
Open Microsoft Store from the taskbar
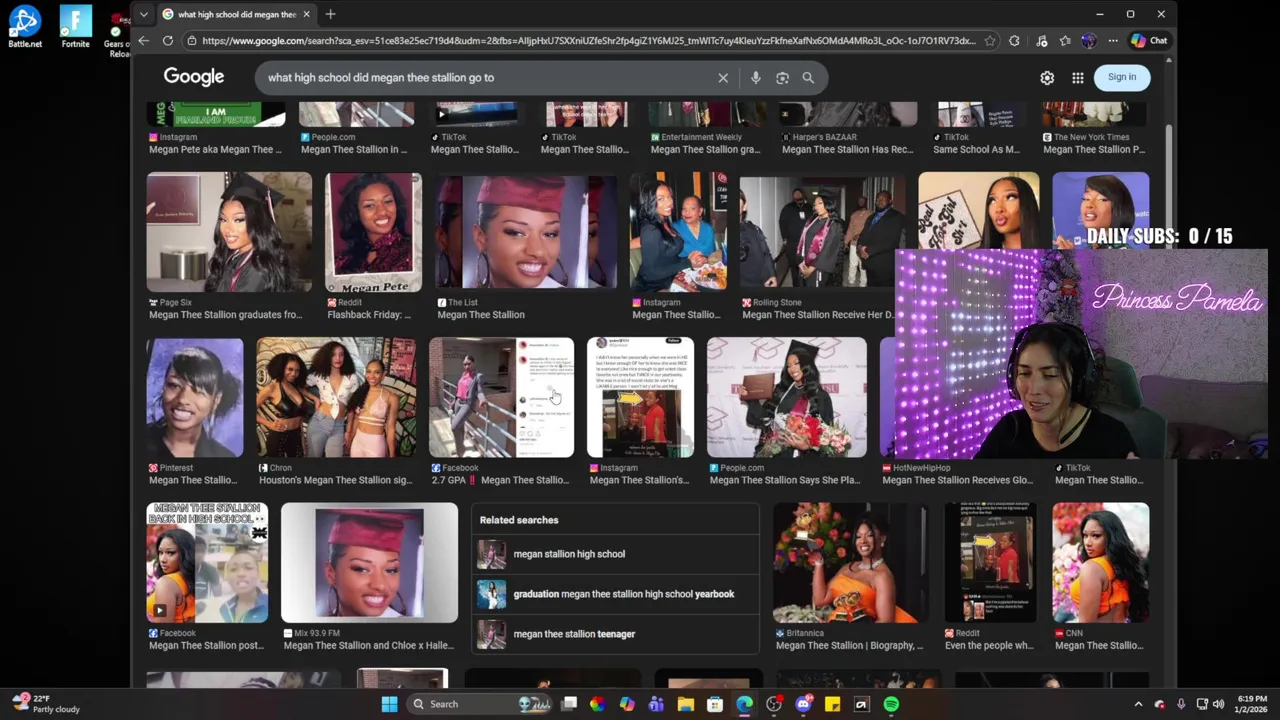tap(715, 704)
